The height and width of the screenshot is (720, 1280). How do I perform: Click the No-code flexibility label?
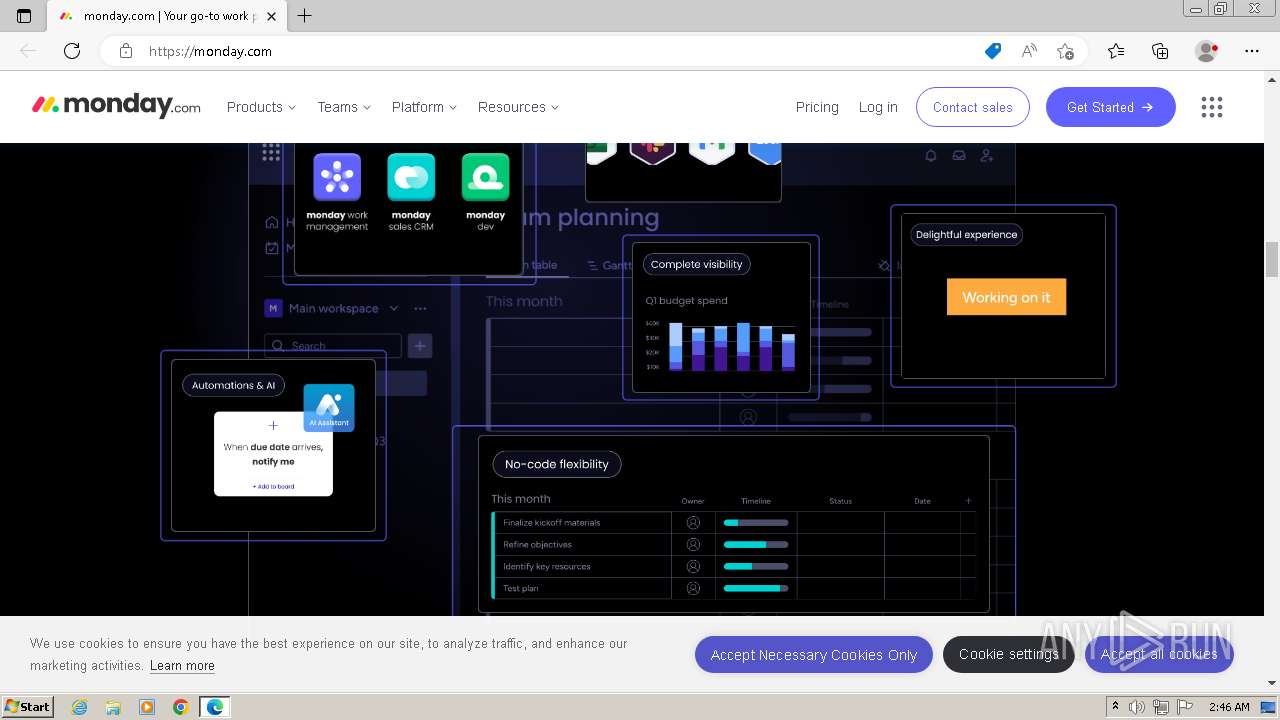[x=557, y=464]
